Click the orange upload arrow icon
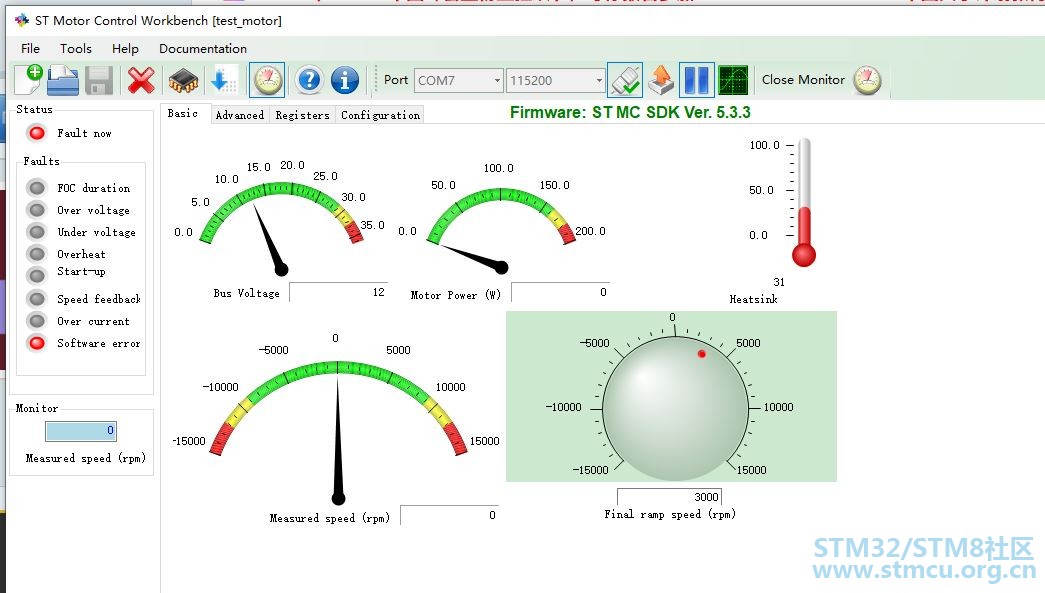The image size is (1045, 593). click(661, 80)
